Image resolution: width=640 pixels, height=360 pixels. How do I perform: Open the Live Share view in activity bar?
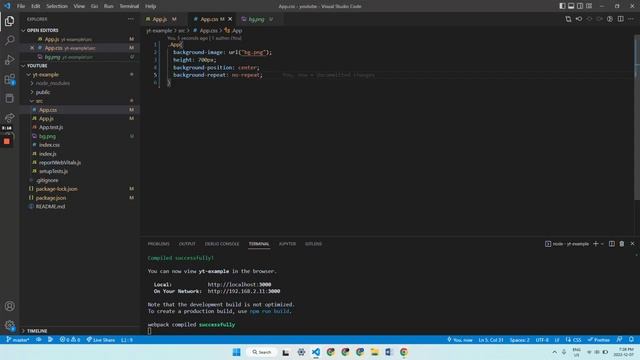coord(9,118)
